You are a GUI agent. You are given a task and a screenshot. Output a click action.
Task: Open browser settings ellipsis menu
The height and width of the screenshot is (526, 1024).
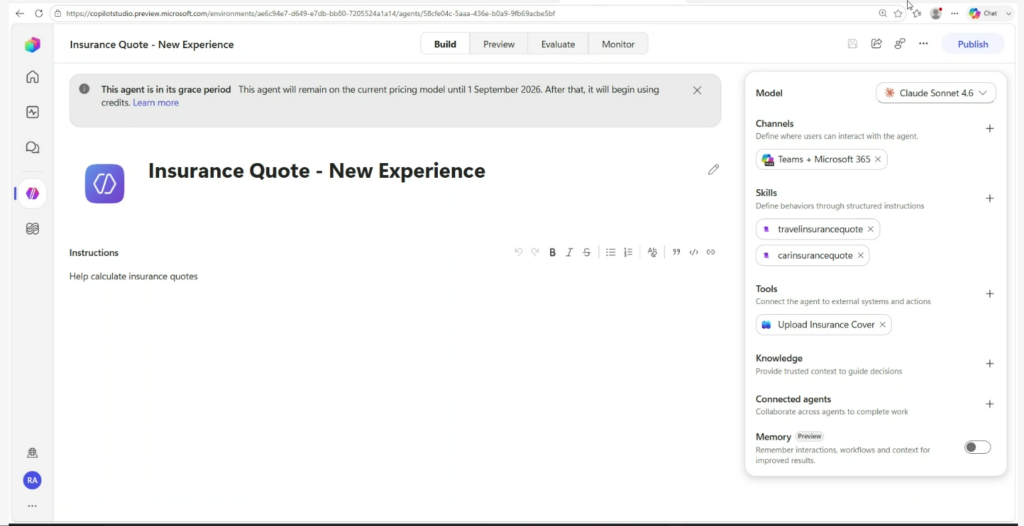pyautogui.click(x=954, y=13)
